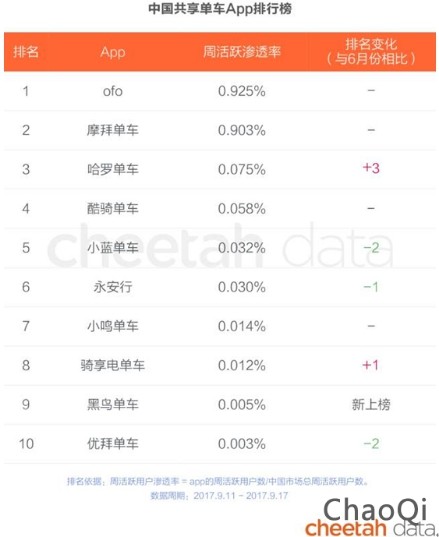Click the +3 rank change value

[x=371, y=168]
